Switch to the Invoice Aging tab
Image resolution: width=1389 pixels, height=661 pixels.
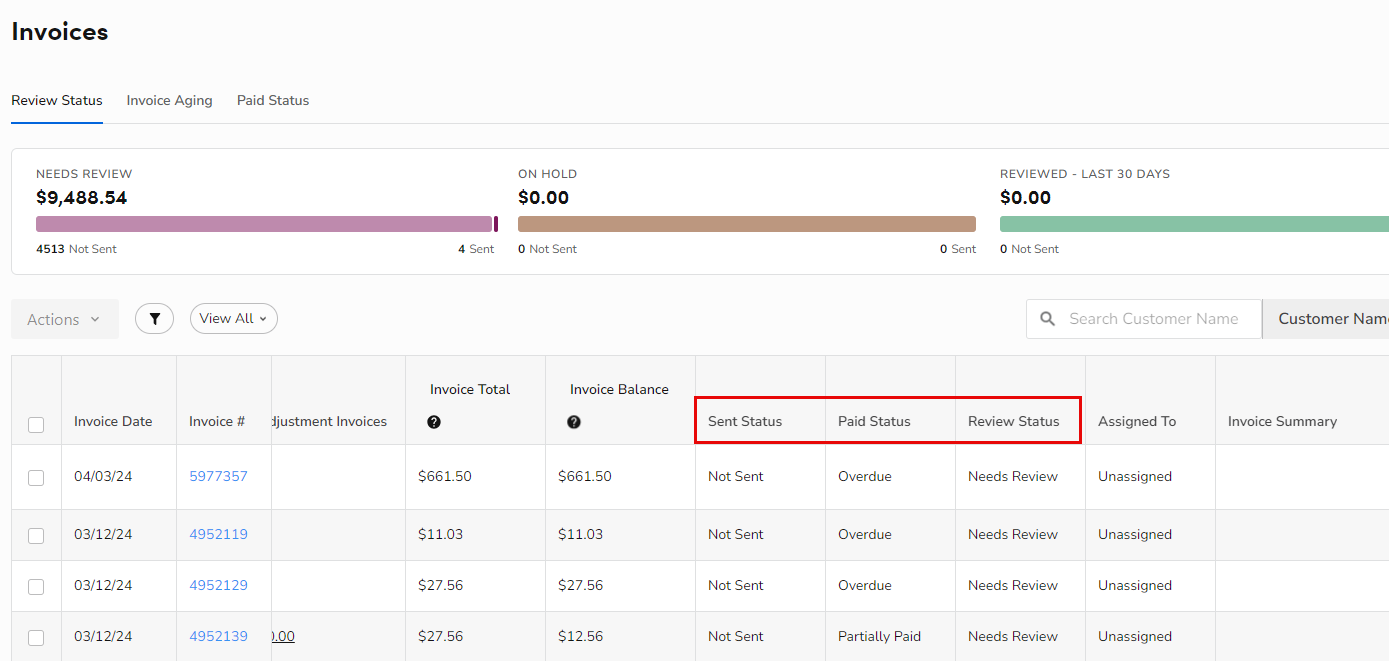click(169, 100)
